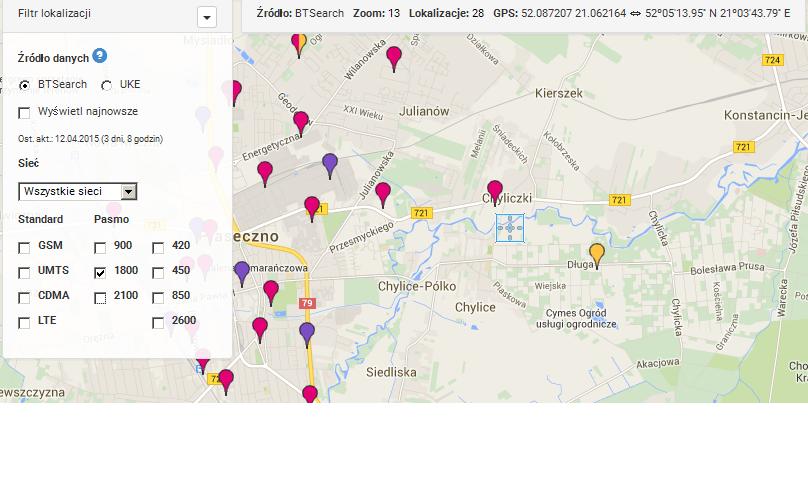This screenshot has width=808, height=480.
Task: Uncheck the 1800 band checkbox
Action: [100, 273]
